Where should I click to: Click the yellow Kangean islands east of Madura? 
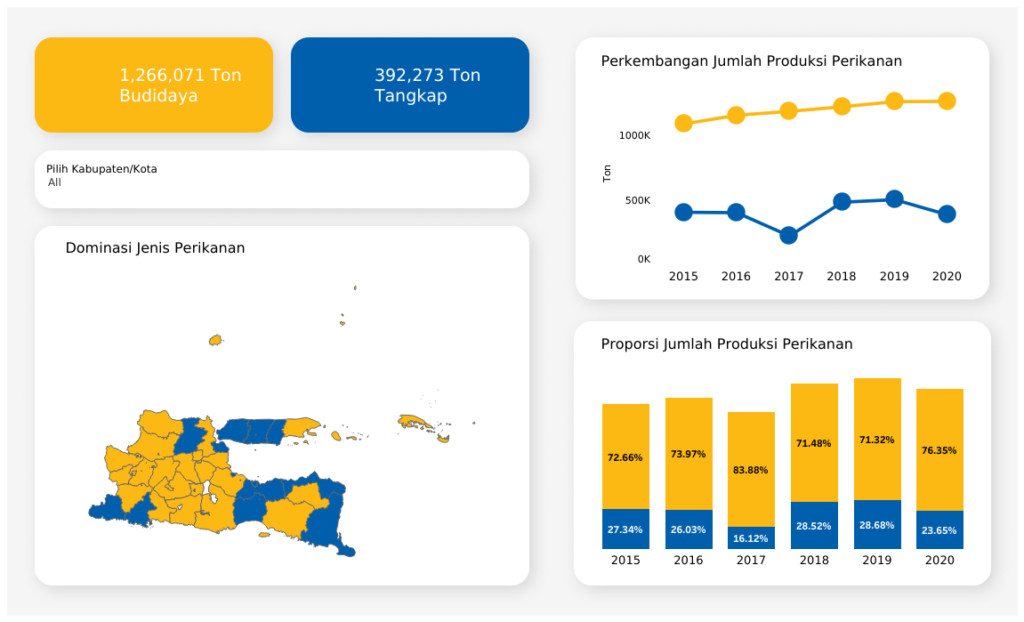[413, 422]
